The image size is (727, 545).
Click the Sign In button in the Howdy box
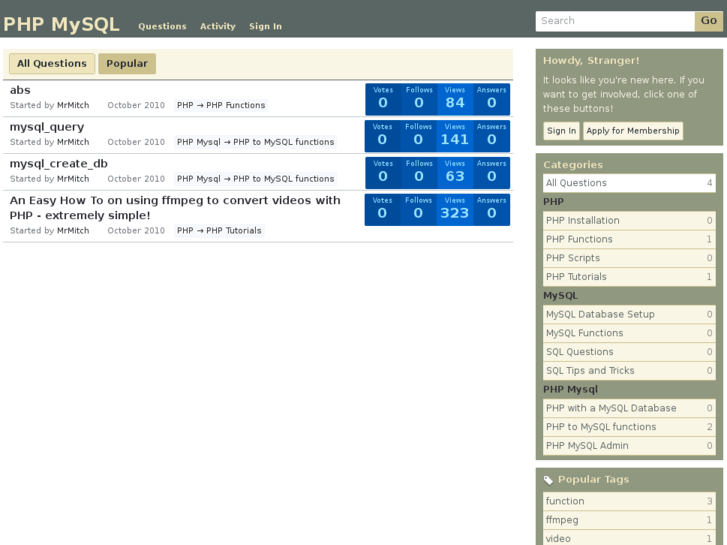561,131
